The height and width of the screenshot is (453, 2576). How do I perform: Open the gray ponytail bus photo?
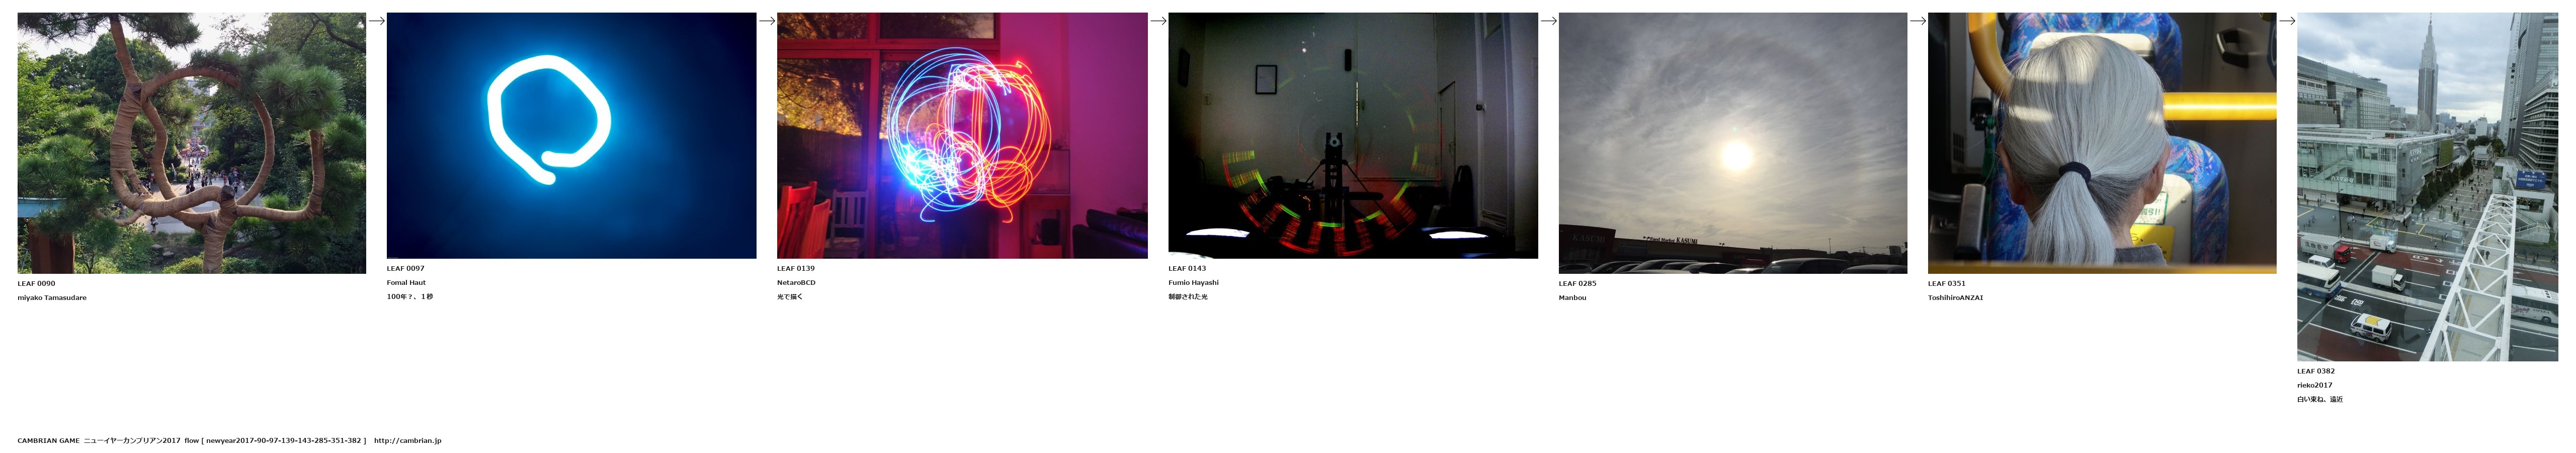(x=2101, y=143)
